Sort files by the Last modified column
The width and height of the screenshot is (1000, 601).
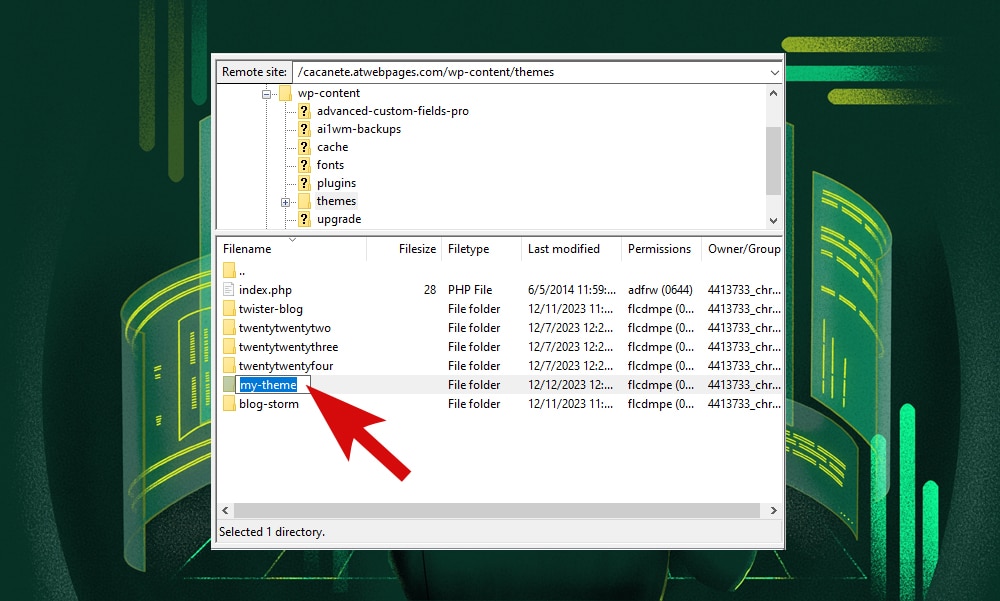(x=564, y=248)
